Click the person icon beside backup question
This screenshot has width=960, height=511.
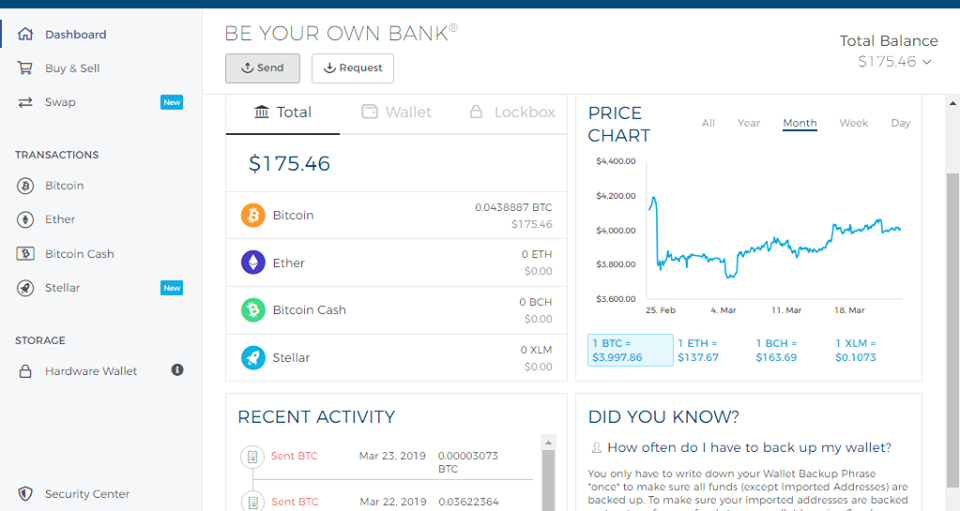pyautogui.click(x=596, y=448)
